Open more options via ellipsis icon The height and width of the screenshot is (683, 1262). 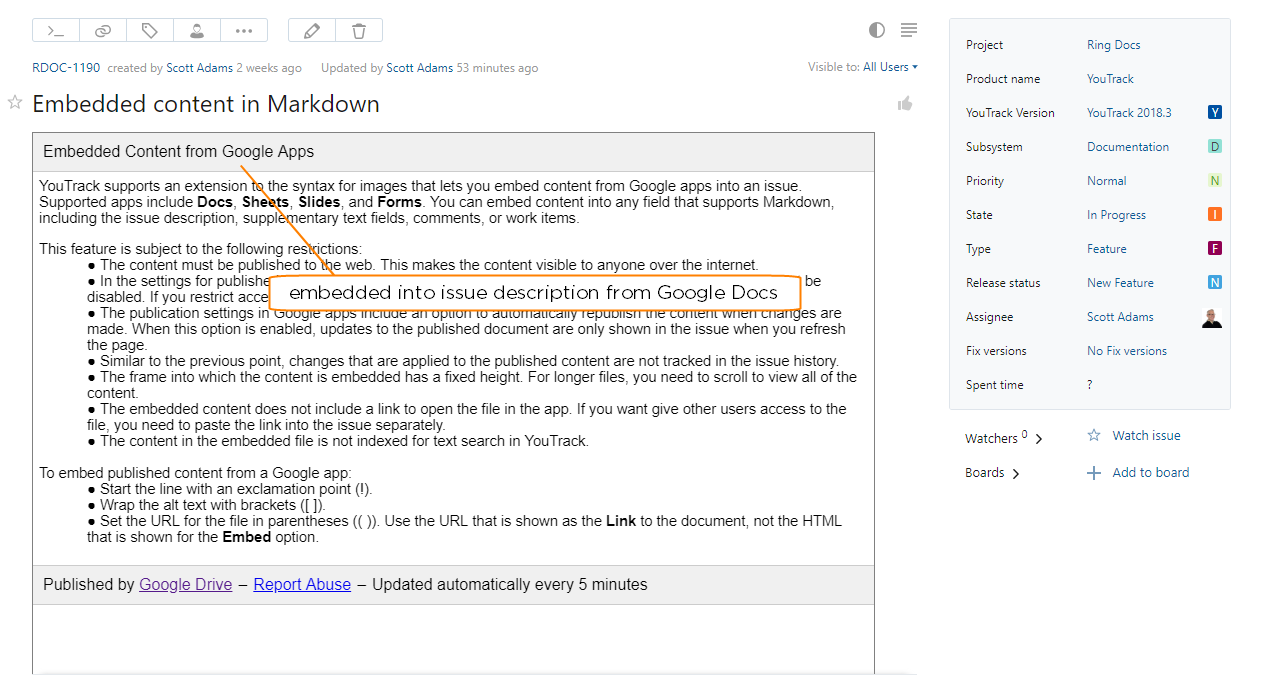pyautogui.click(x=243, y=29)
